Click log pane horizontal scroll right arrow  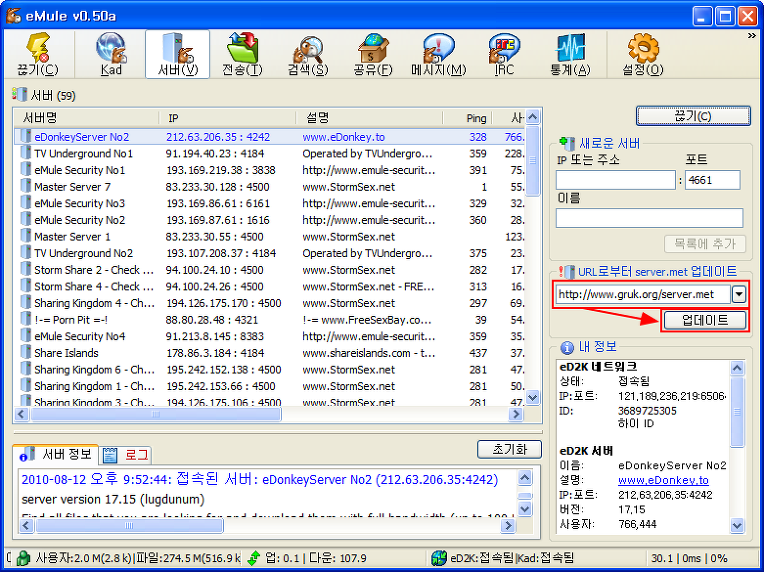click(508, 526)
